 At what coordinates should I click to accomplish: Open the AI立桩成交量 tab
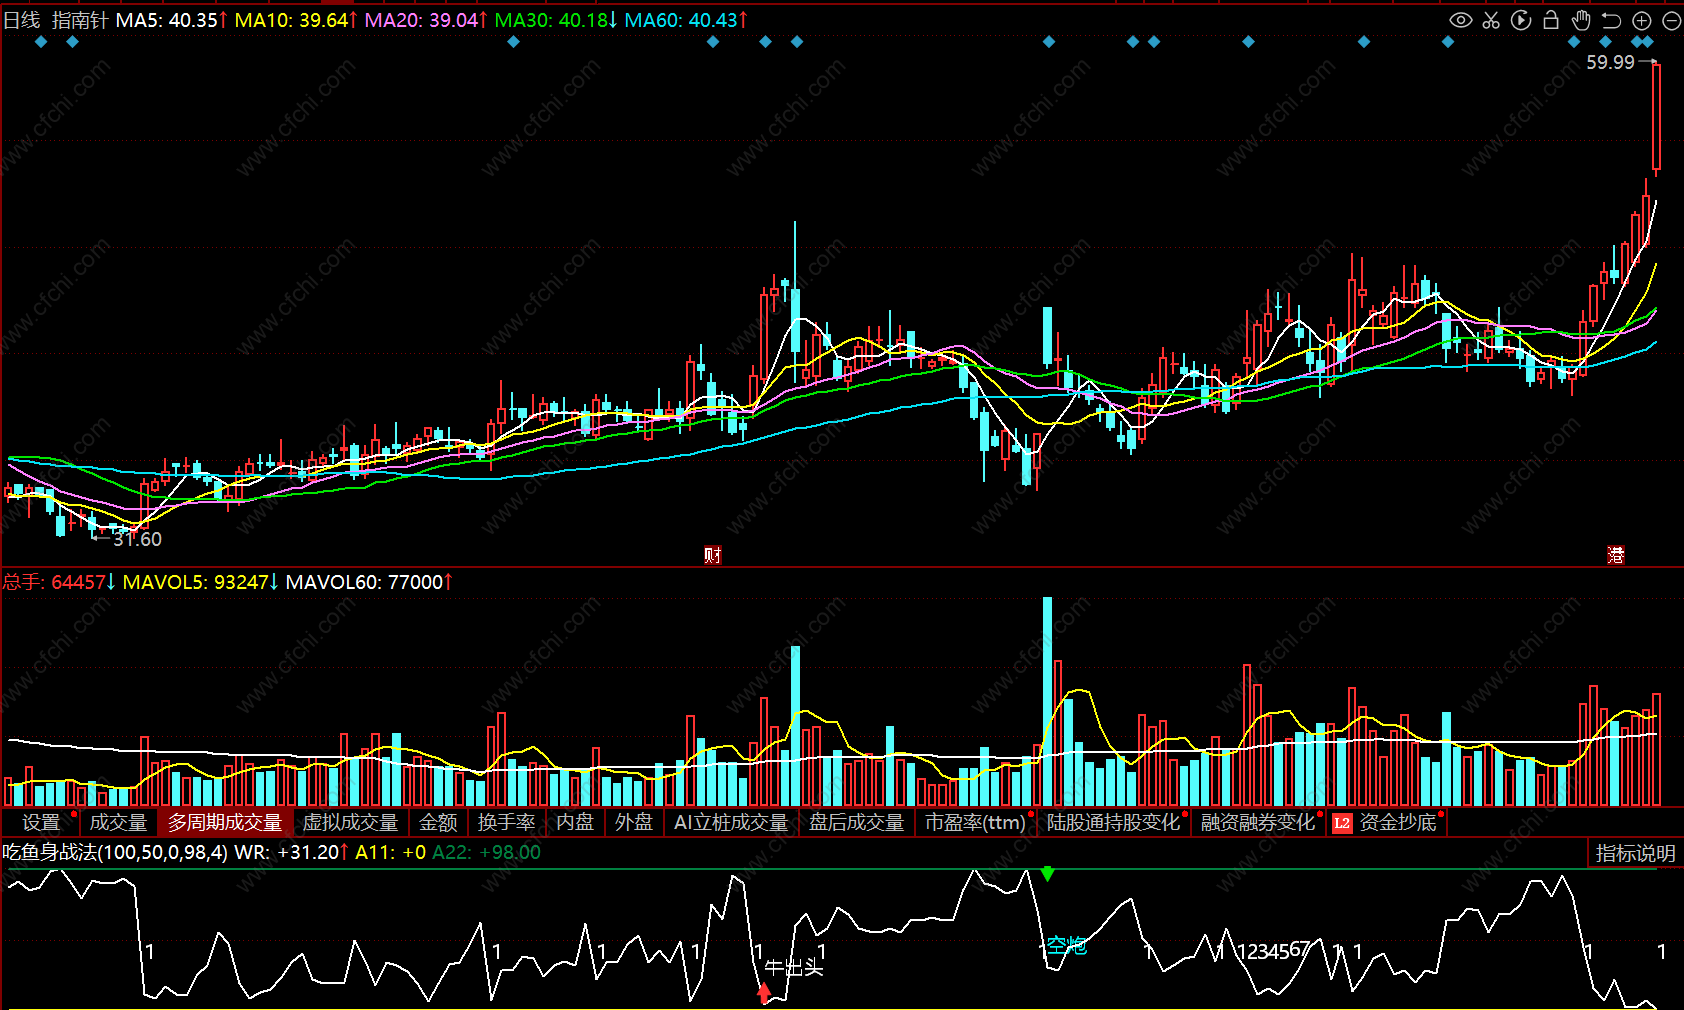(731, 822)
